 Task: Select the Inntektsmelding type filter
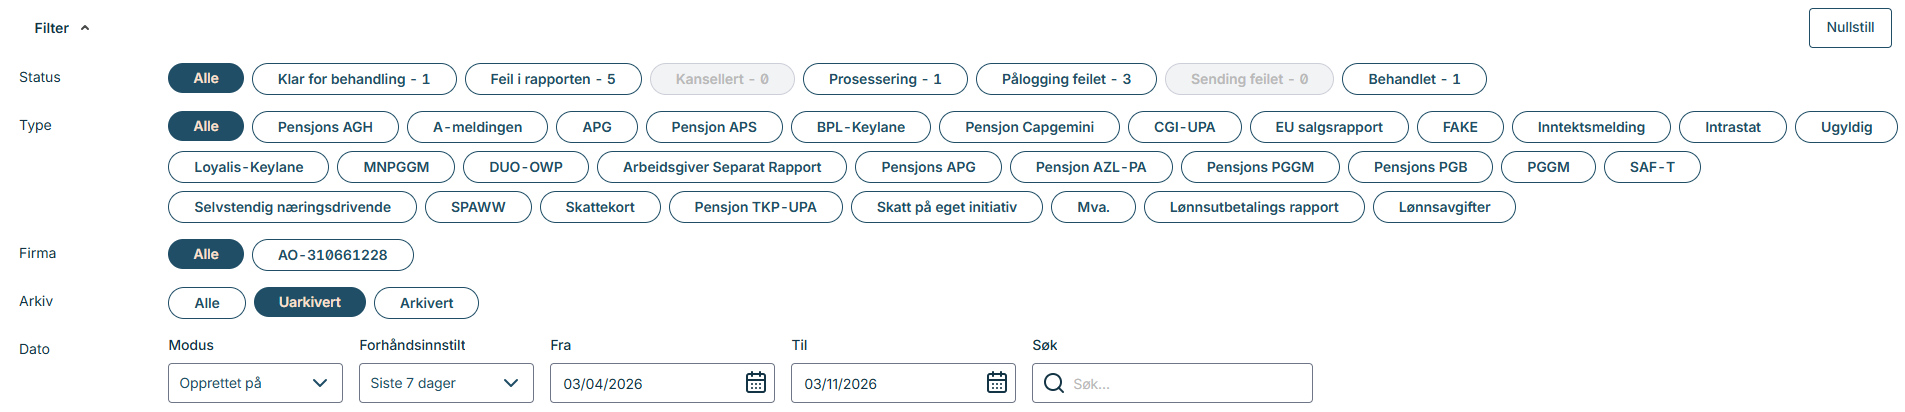coord(1591,127)
